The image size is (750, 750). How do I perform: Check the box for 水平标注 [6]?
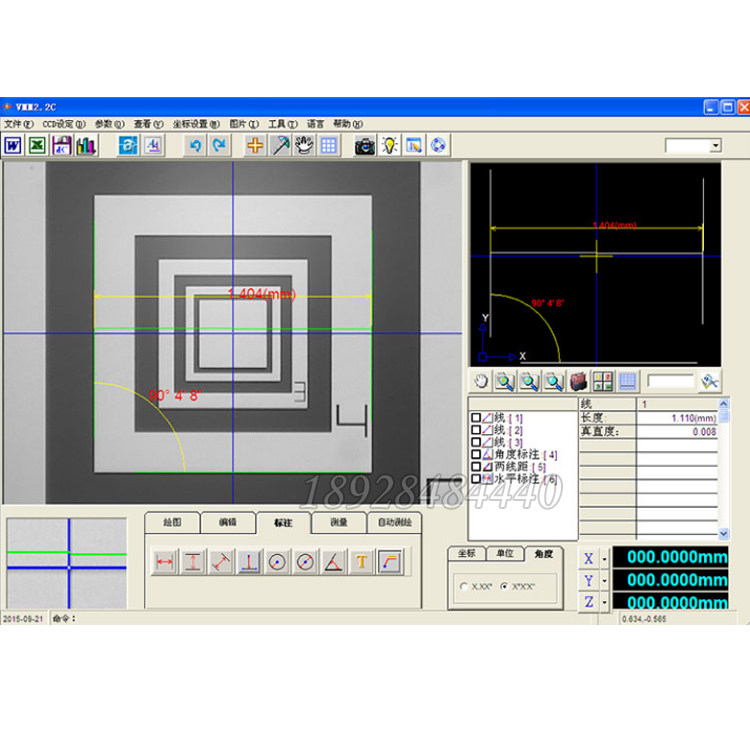476,479
